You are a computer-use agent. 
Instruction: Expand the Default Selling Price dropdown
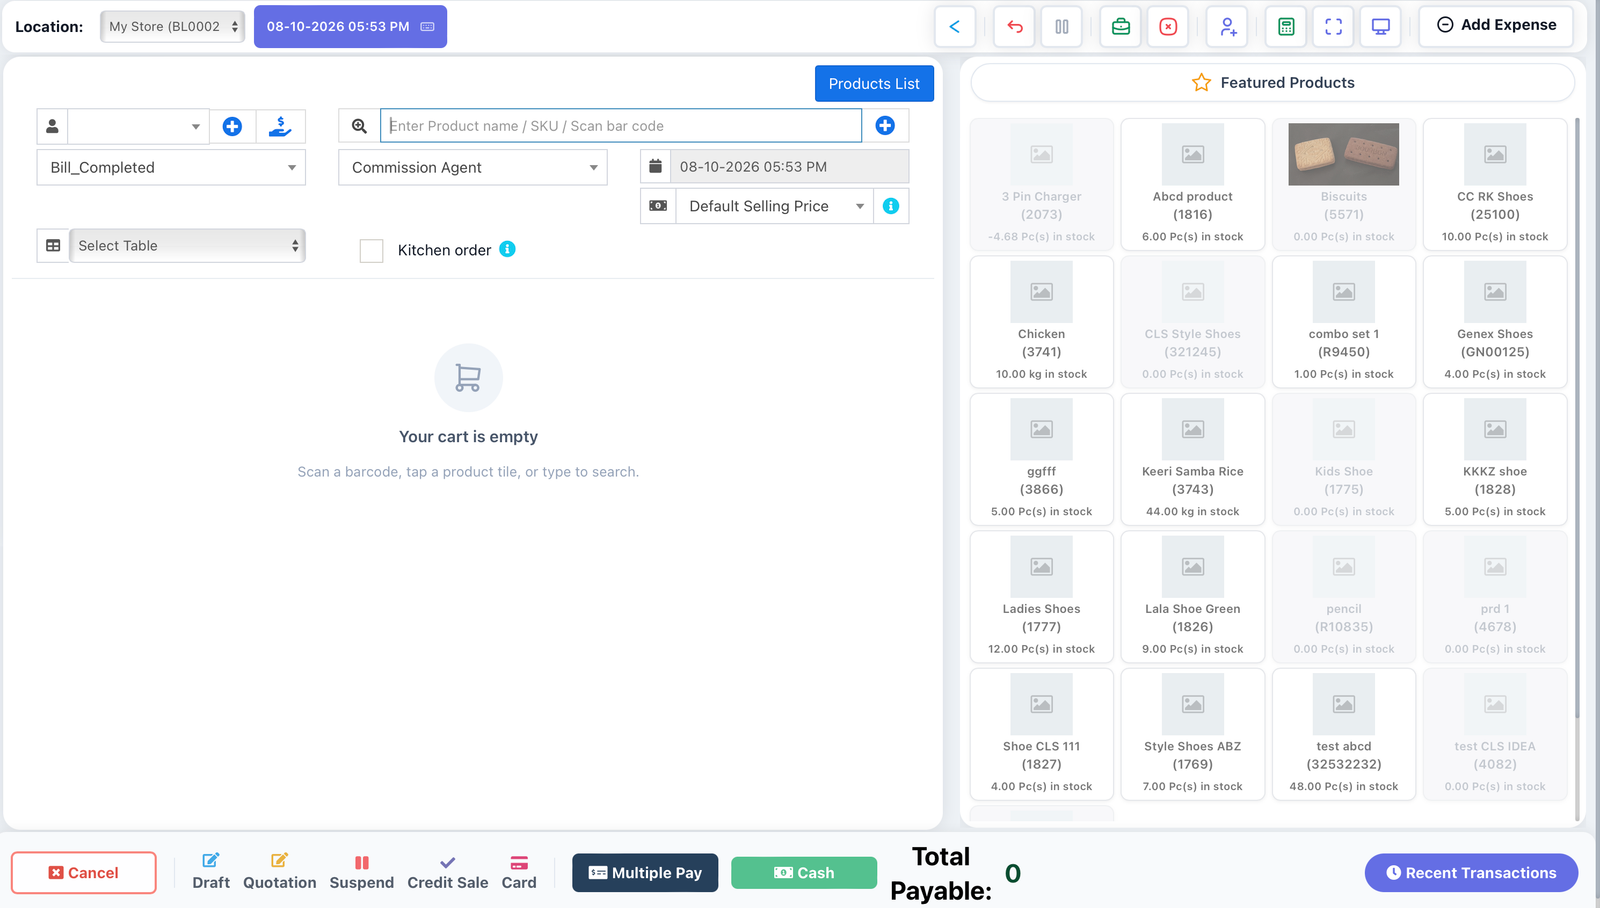tap(775, 206)
